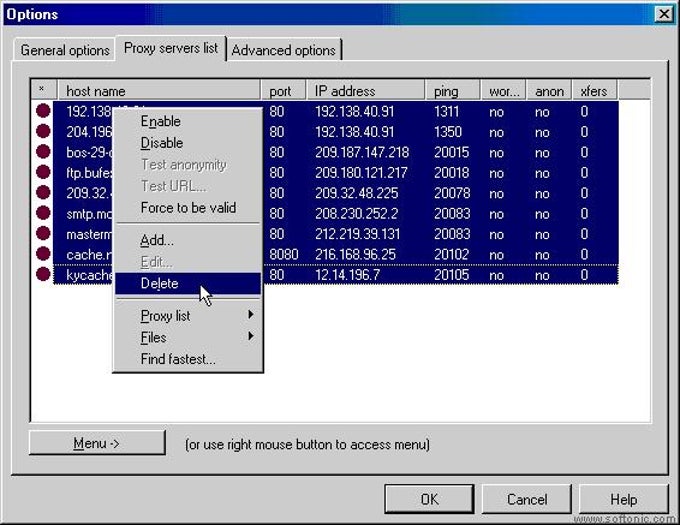
Task: Click the status dot for the smtp row
Action: (x=43, y=213)
